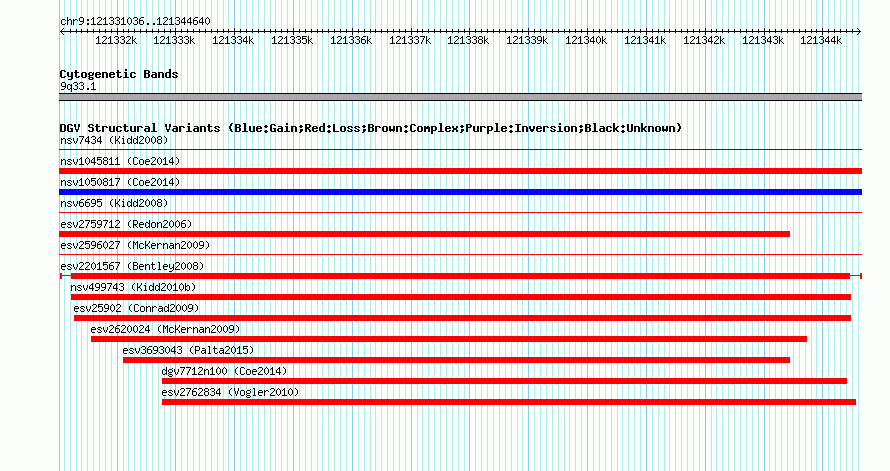Click the esv2201567 (Bentley2008) variant bar

pos(460,276)
